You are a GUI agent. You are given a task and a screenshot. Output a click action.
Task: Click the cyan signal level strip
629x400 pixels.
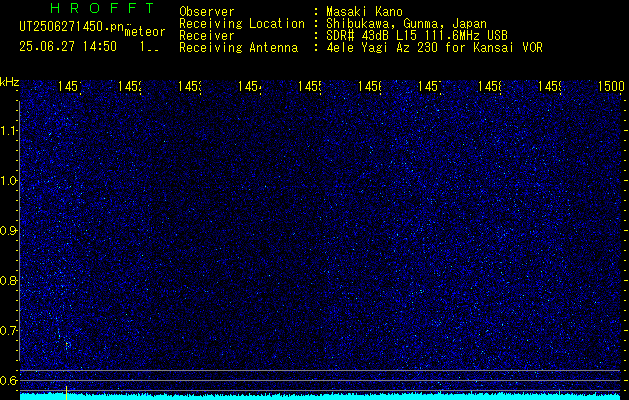tap(321, 396)
